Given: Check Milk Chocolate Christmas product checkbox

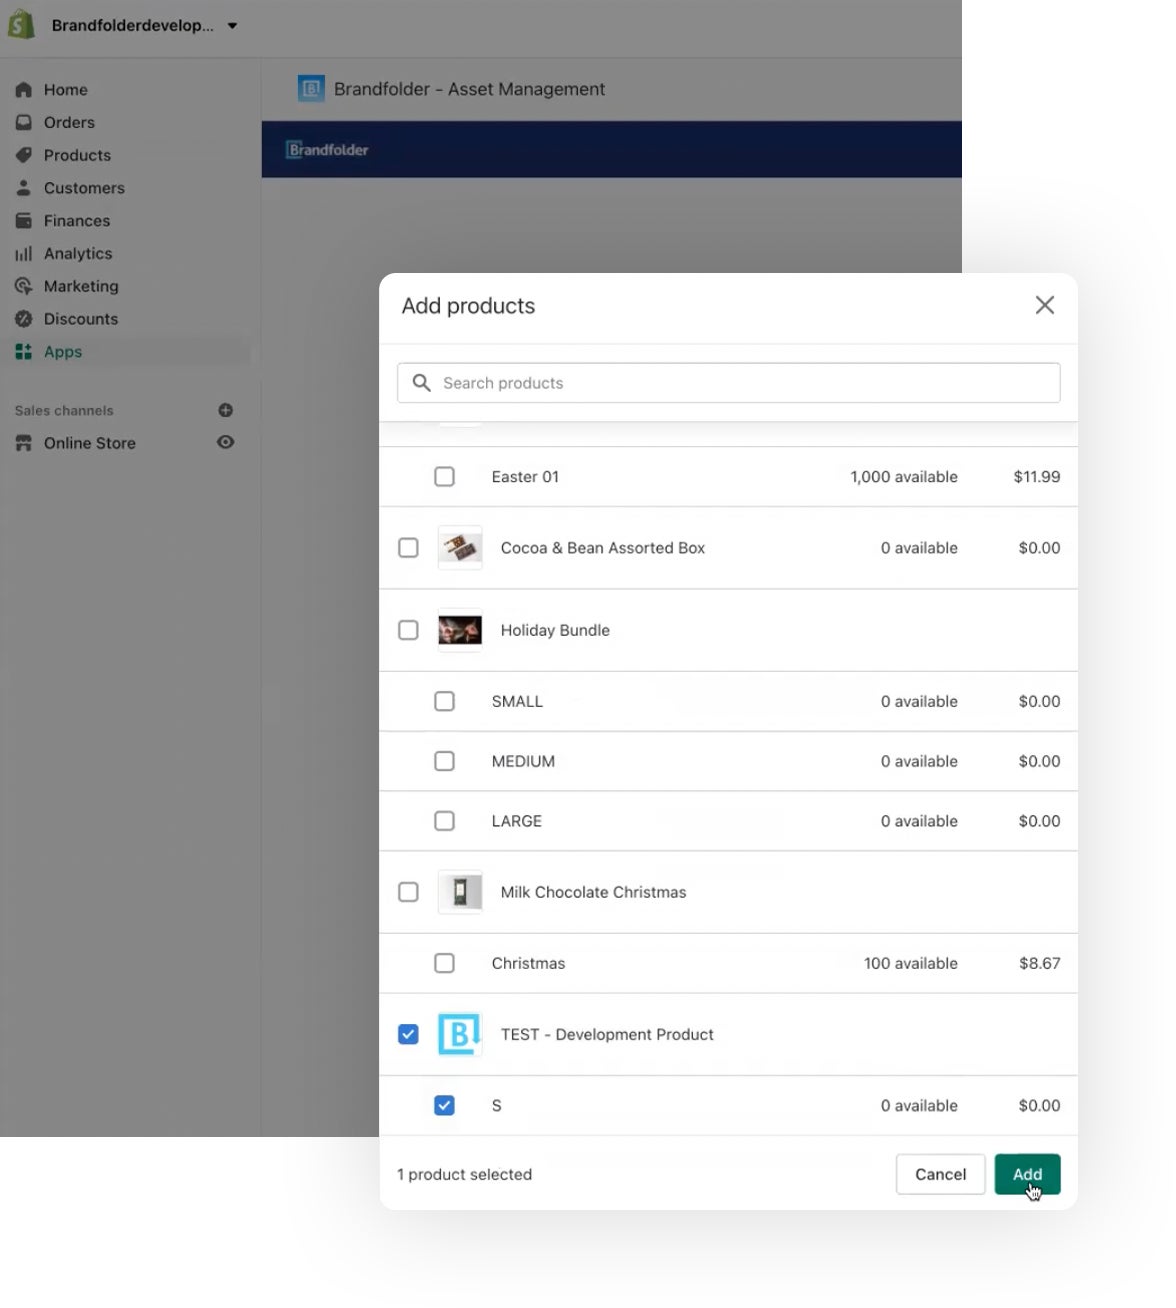Looking at the screenshot, I should point(408,892).
